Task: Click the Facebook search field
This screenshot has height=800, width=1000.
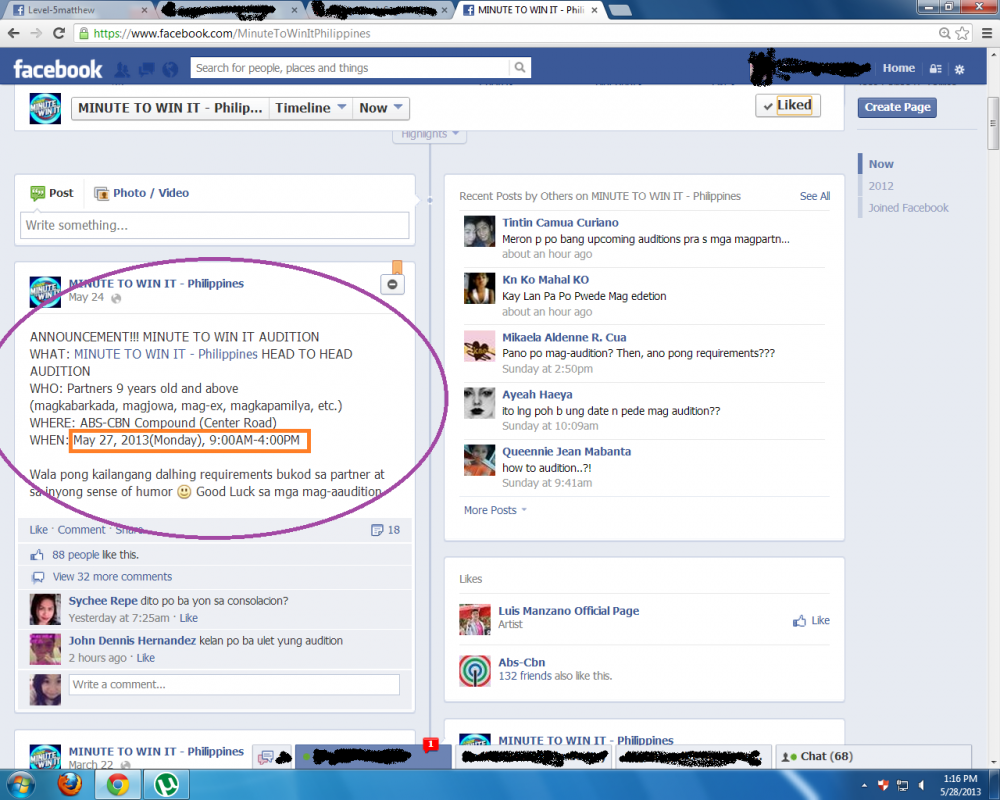Action: (x=350, y=68)
